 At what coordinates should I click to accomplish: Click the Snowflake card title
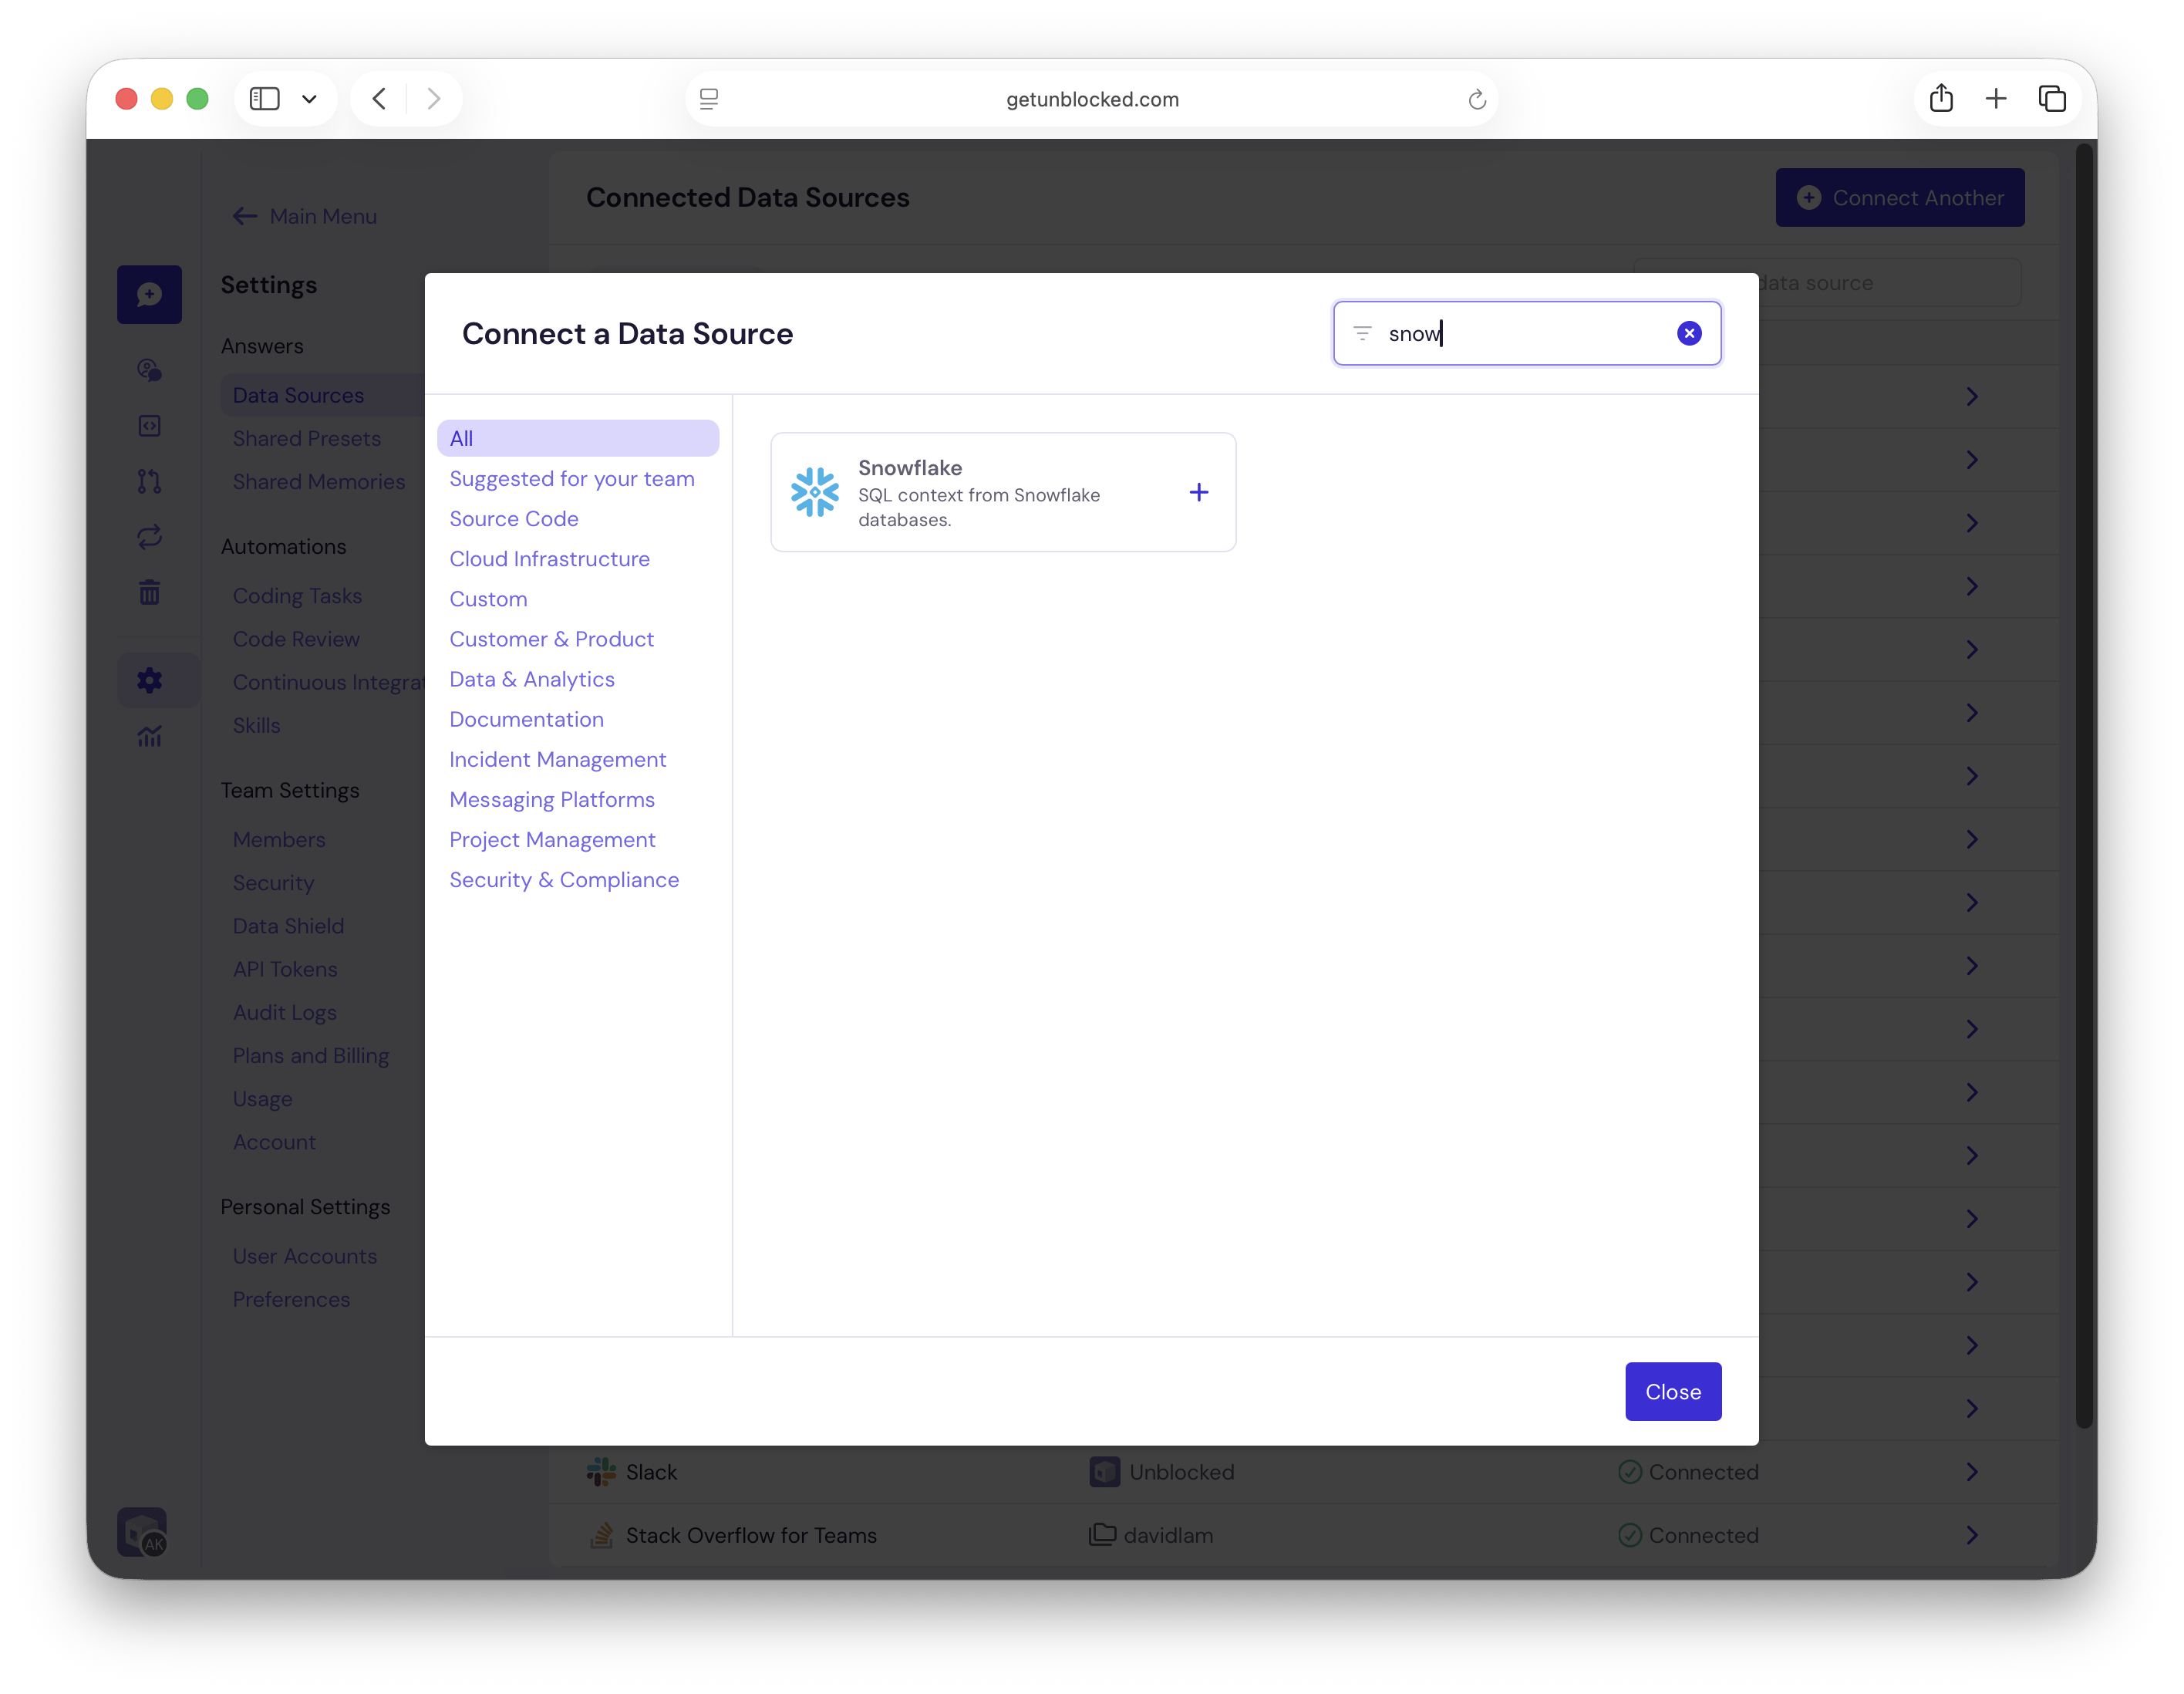click(909, 467)
